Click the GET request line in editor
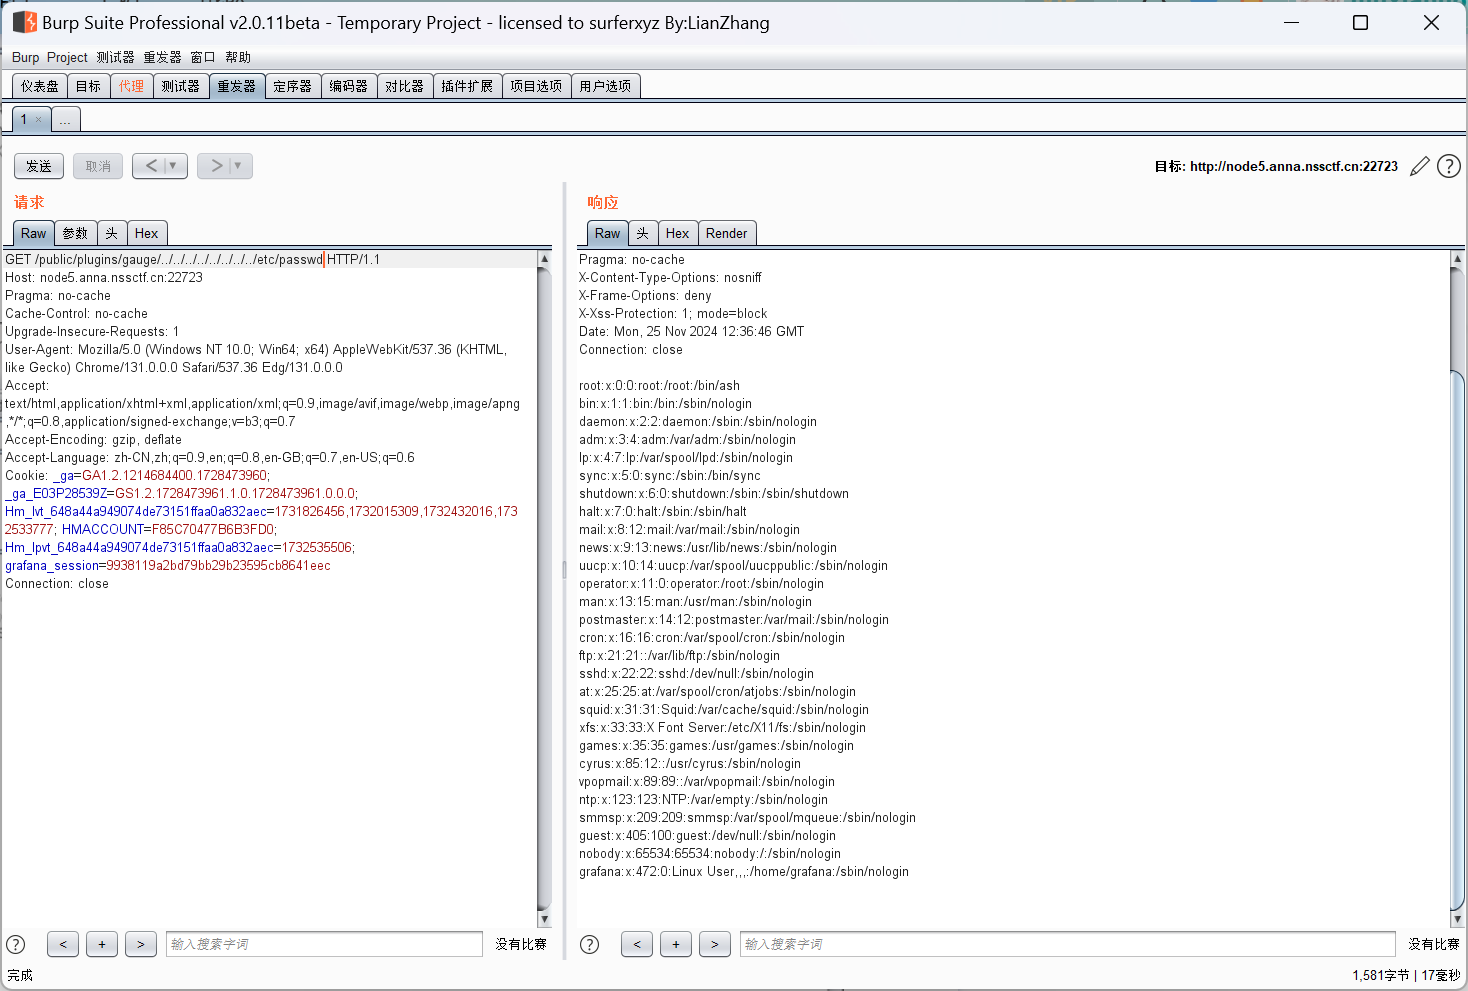Screen dimensions: 1468x991 point(193,260)
